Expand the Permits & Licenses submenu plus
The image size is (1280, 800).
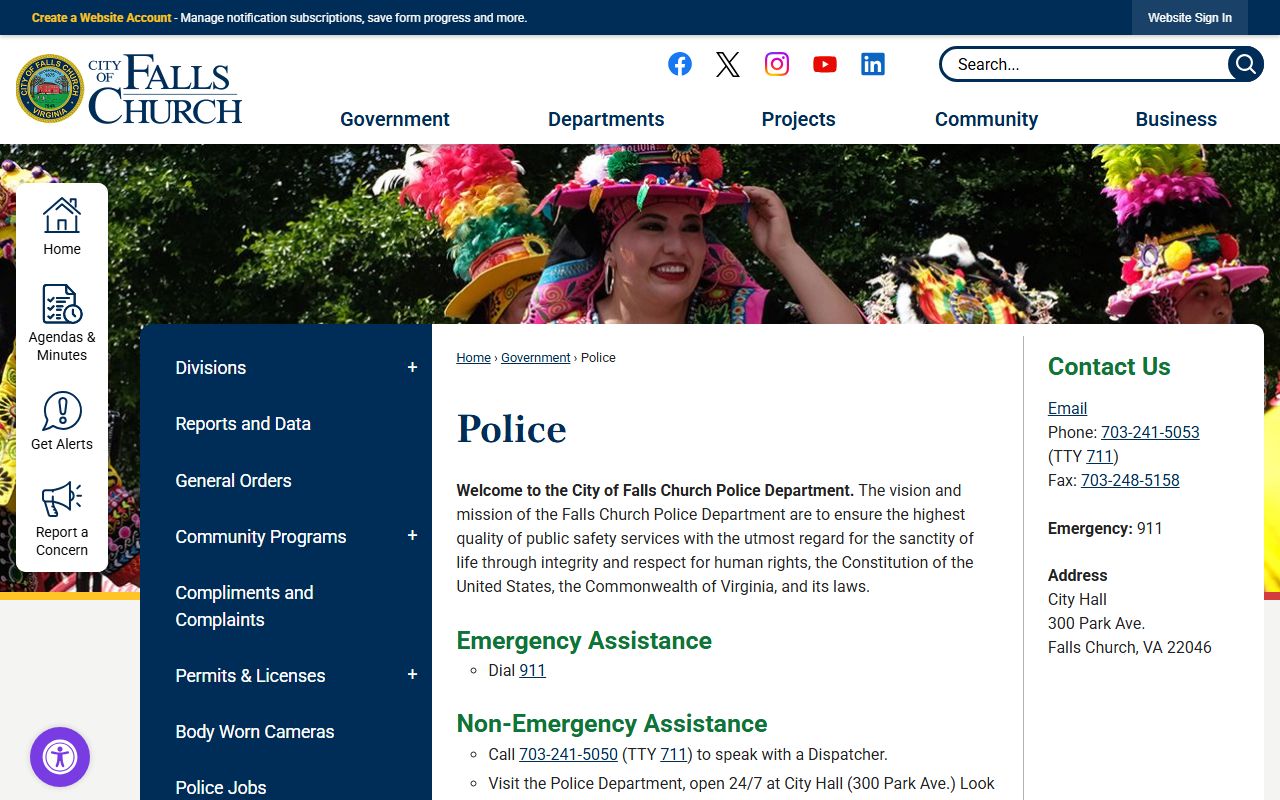[412, 675]
